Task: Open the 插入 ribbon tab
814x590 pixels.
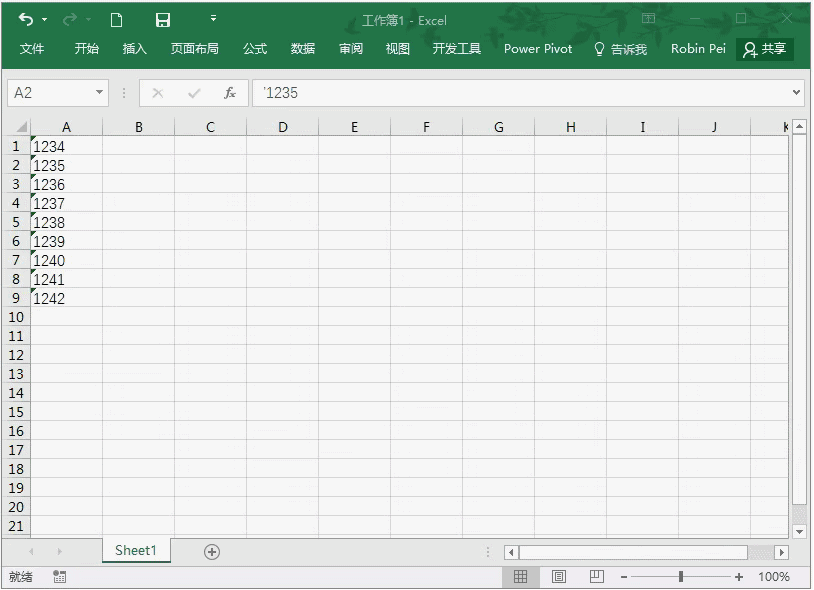Action: (x=134, y=49)
